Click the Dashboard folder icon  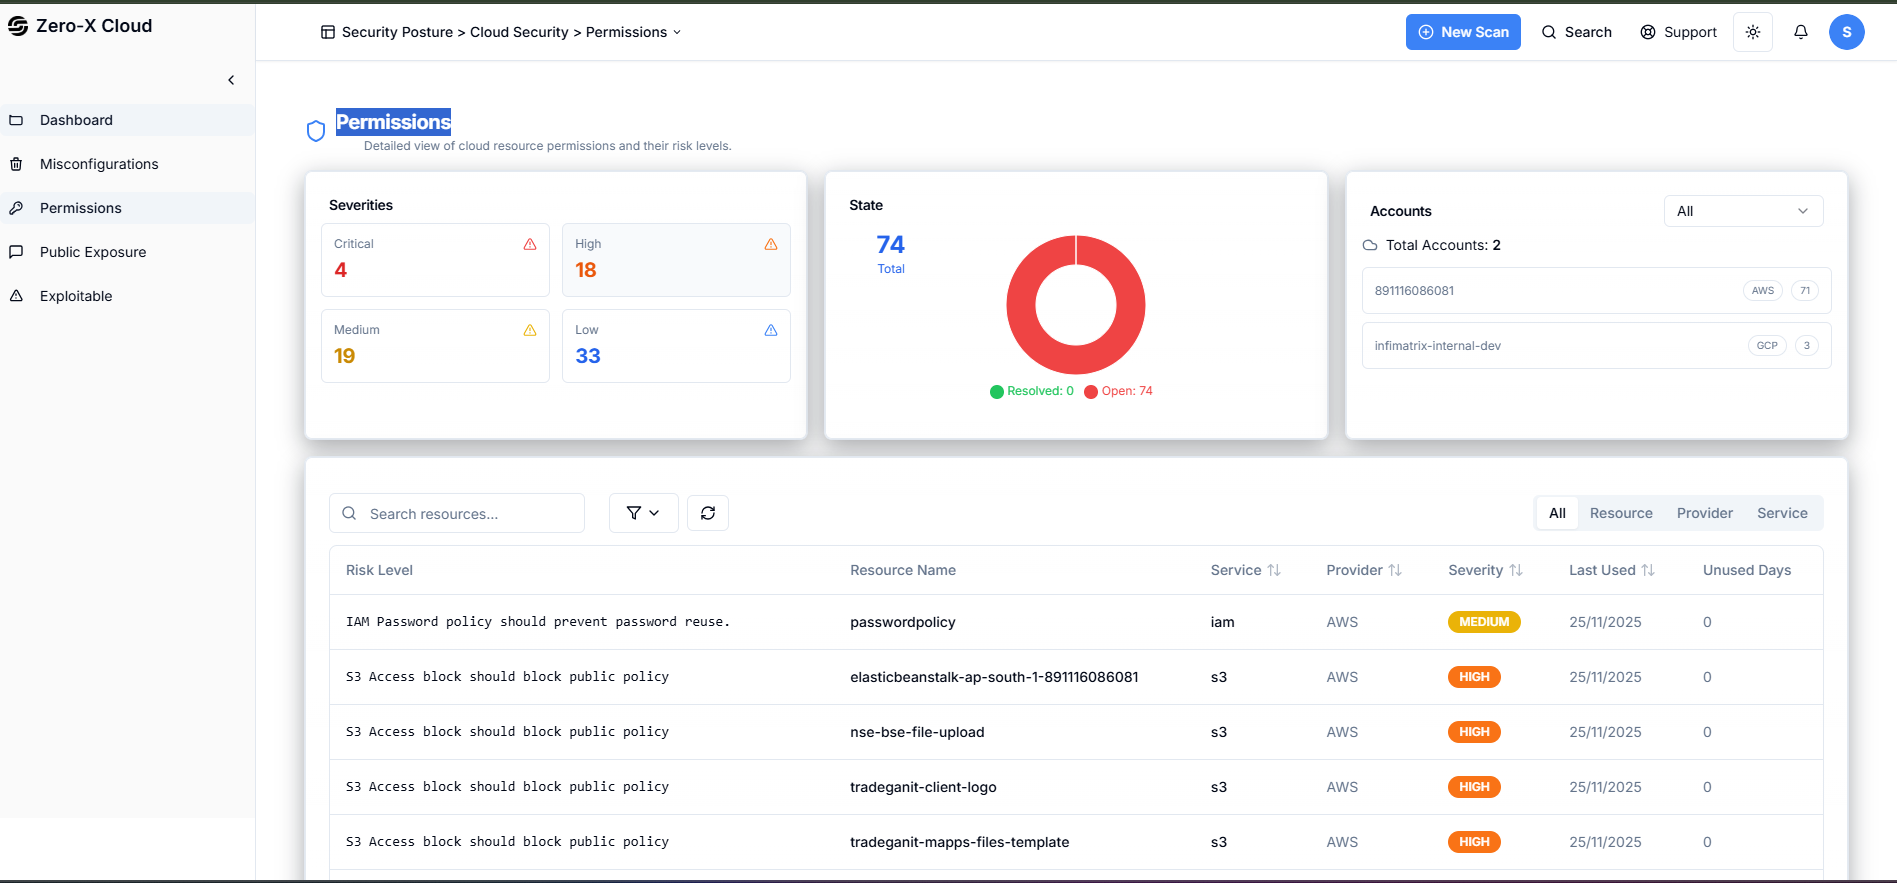pyautogui.click(x=16, y=120)
